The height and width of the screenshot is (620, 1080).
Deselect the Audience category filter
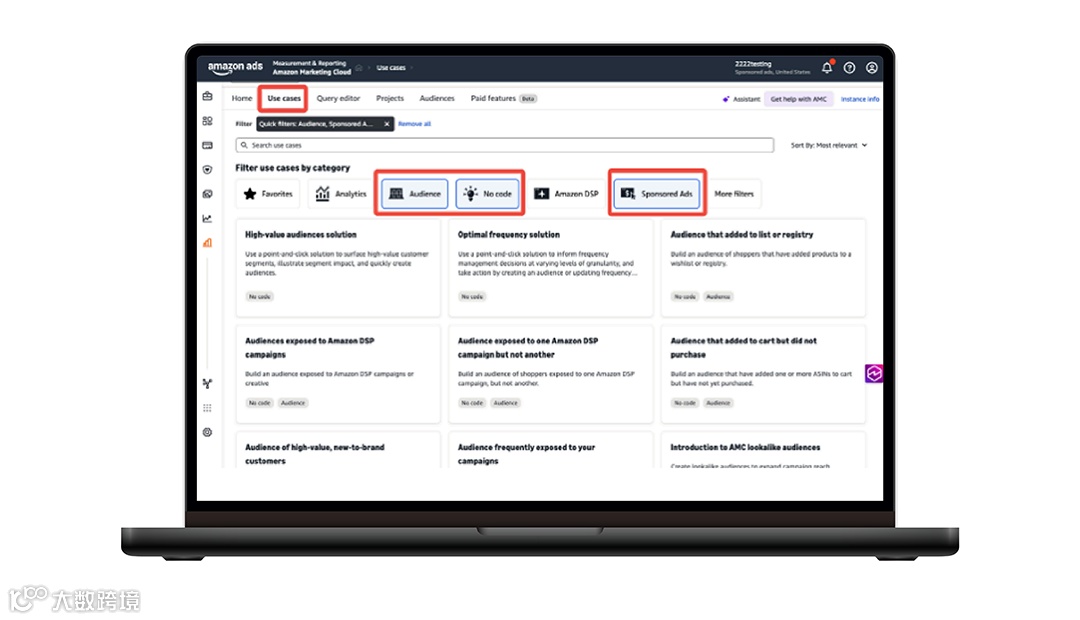(x=415, y=194)
